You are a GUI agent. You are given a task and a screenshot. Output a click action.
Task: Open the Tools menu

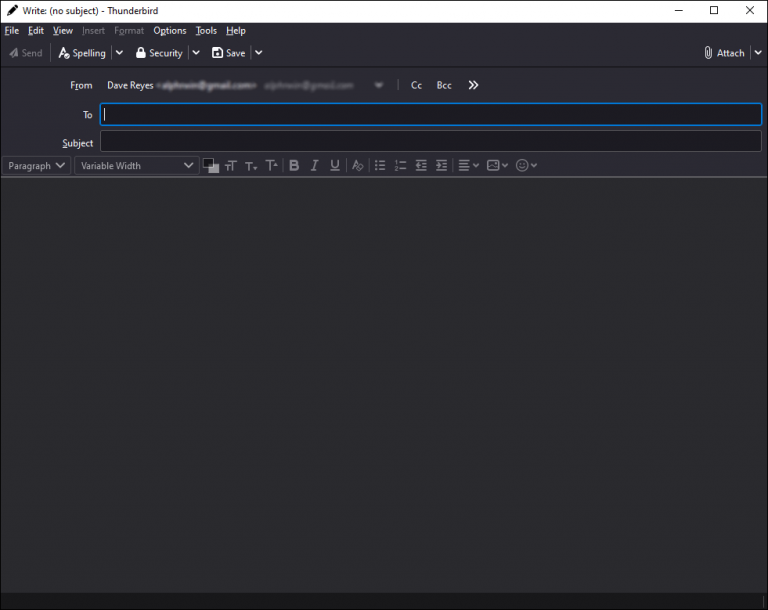click(x=205, y=31)
